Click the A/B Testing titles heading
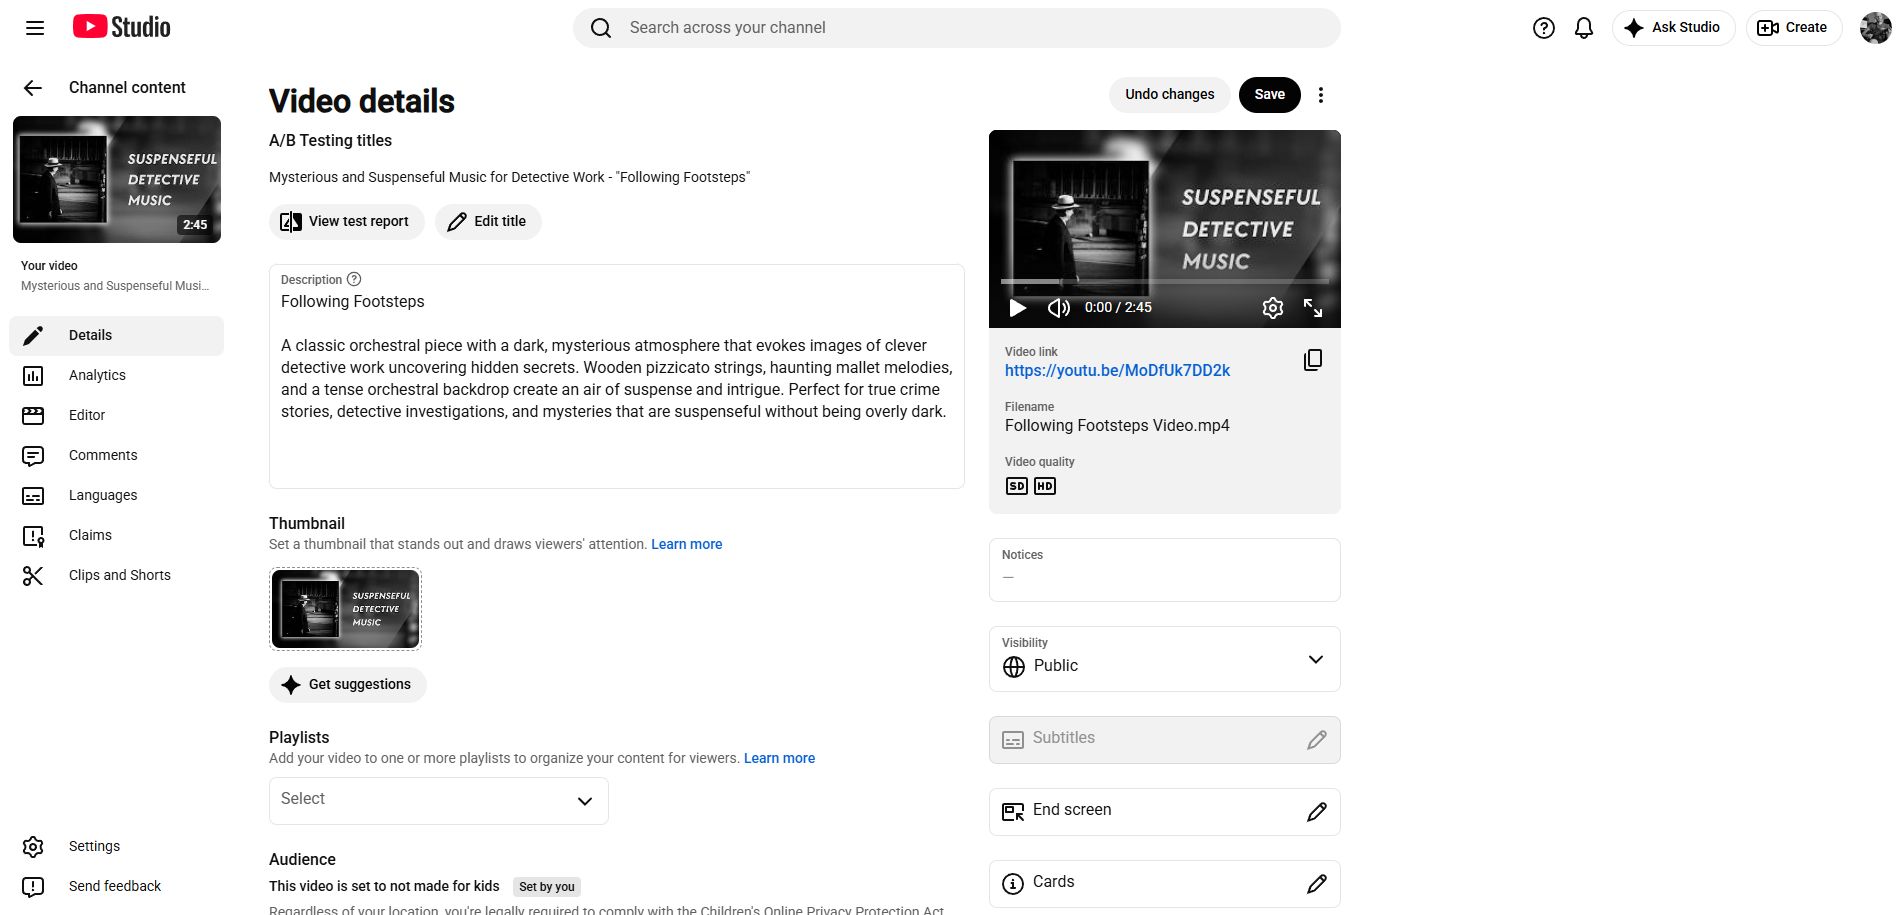 (x=330, y=141)
